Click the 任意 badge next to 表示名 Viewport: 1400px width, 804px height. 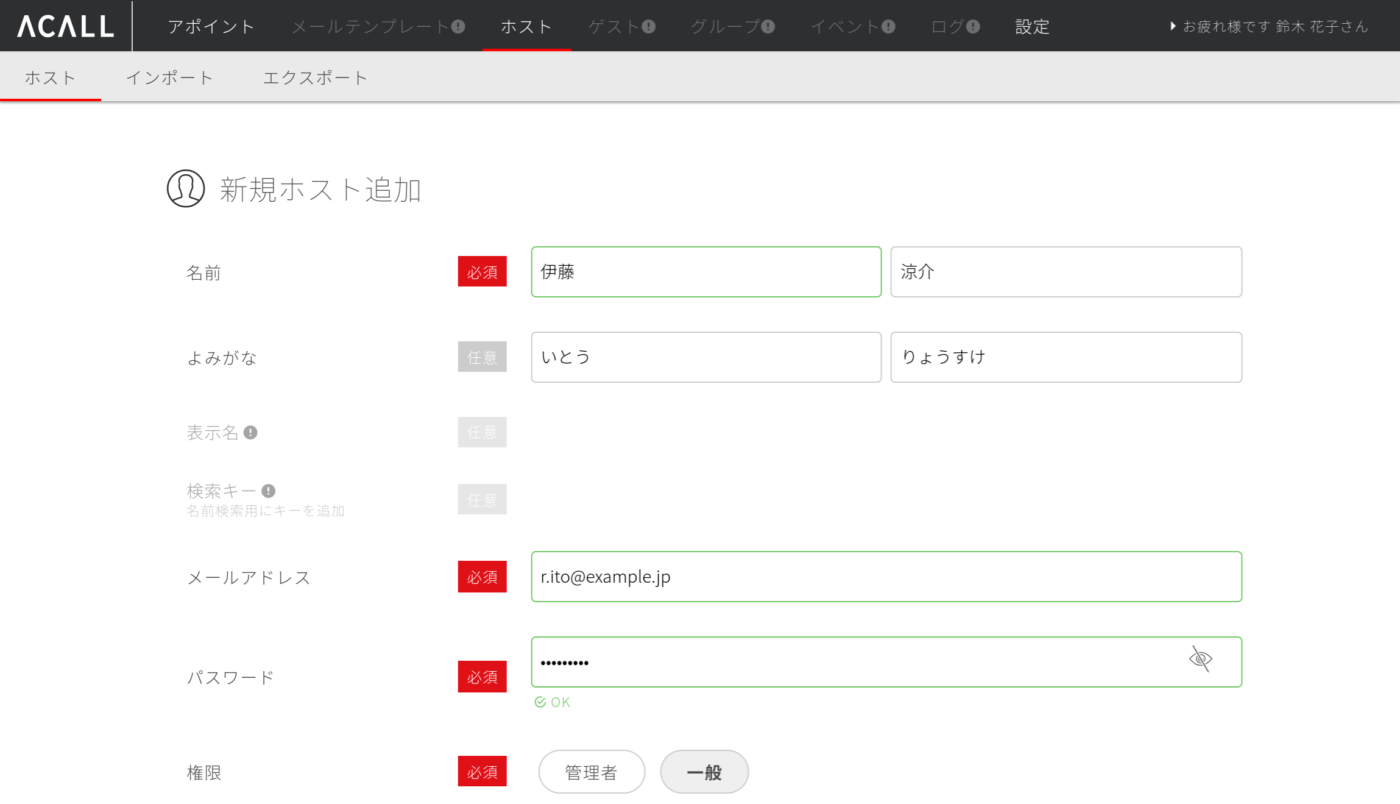pyautogui.click(x=482, y=432)
